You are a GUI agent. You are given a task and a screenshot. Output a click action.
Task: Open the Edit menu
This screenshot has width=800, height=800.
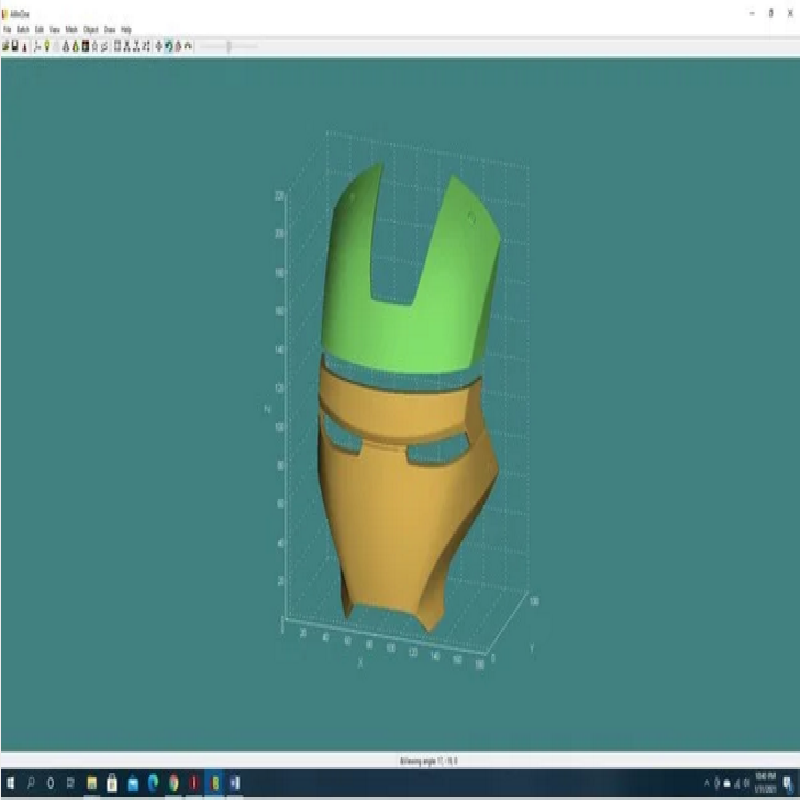[x=38, y=30]
